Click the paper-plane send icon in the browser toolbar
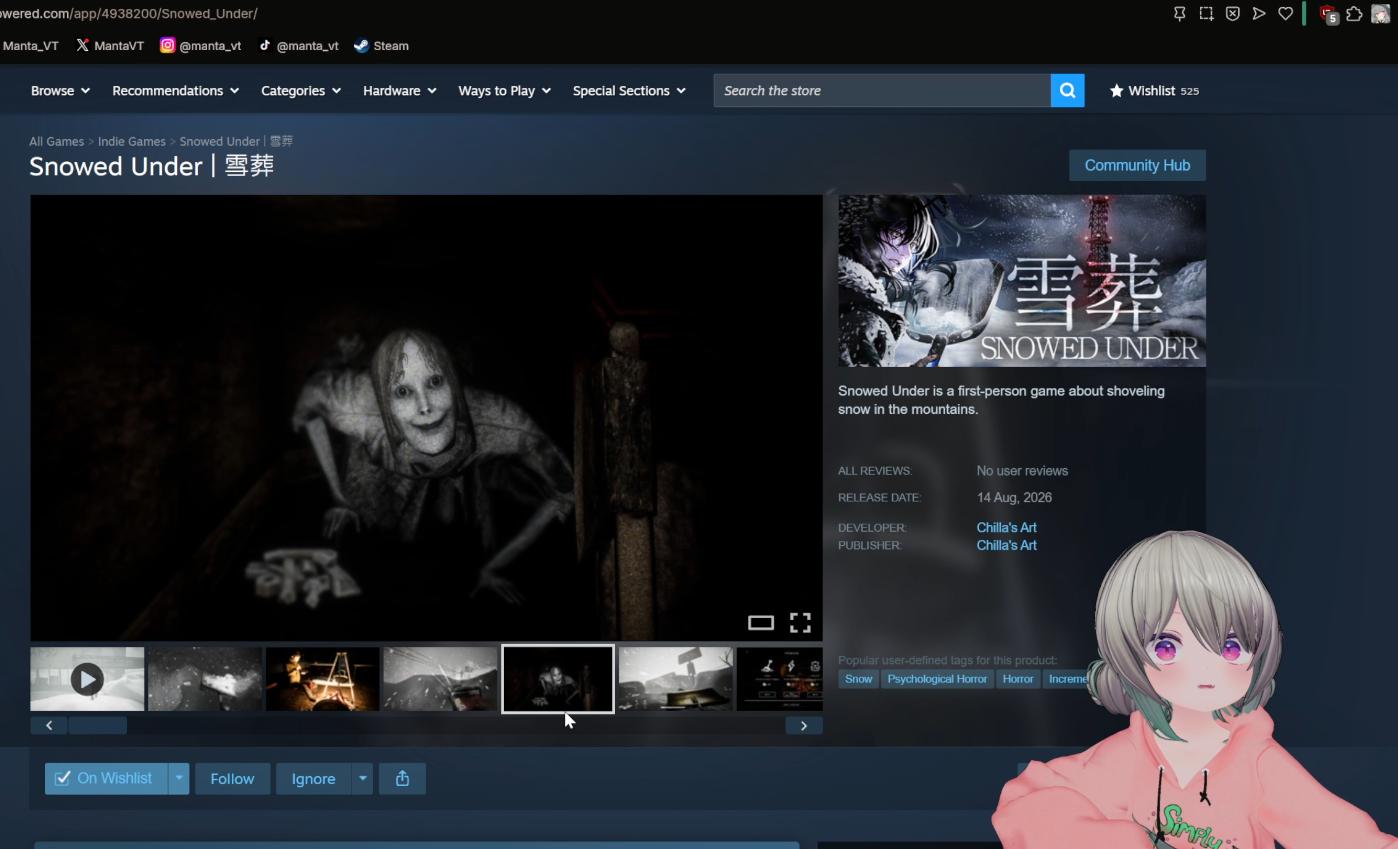Image resolution: width=1398 pixels, height=849 pixels. 1259,14
